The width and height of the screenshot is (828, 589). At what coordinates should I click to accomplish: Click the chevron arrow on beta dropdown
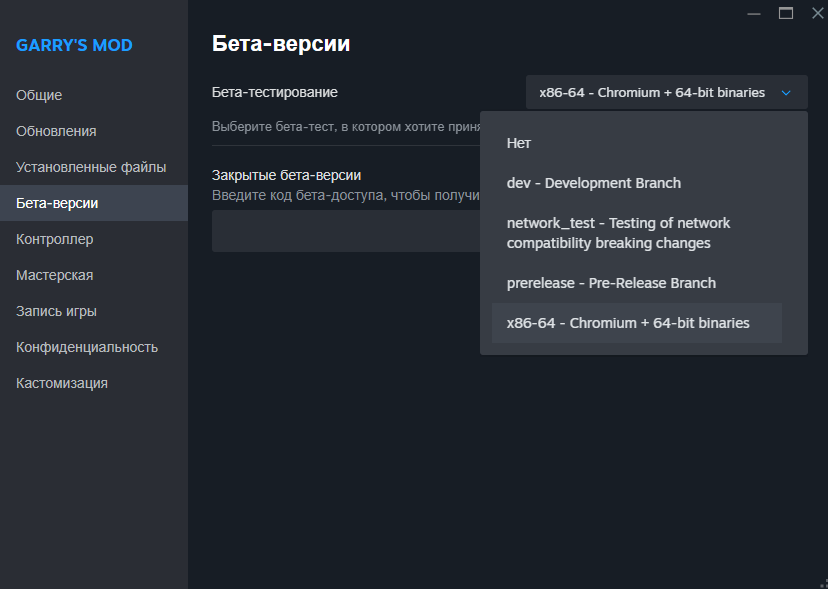click(x=786, y=93)
